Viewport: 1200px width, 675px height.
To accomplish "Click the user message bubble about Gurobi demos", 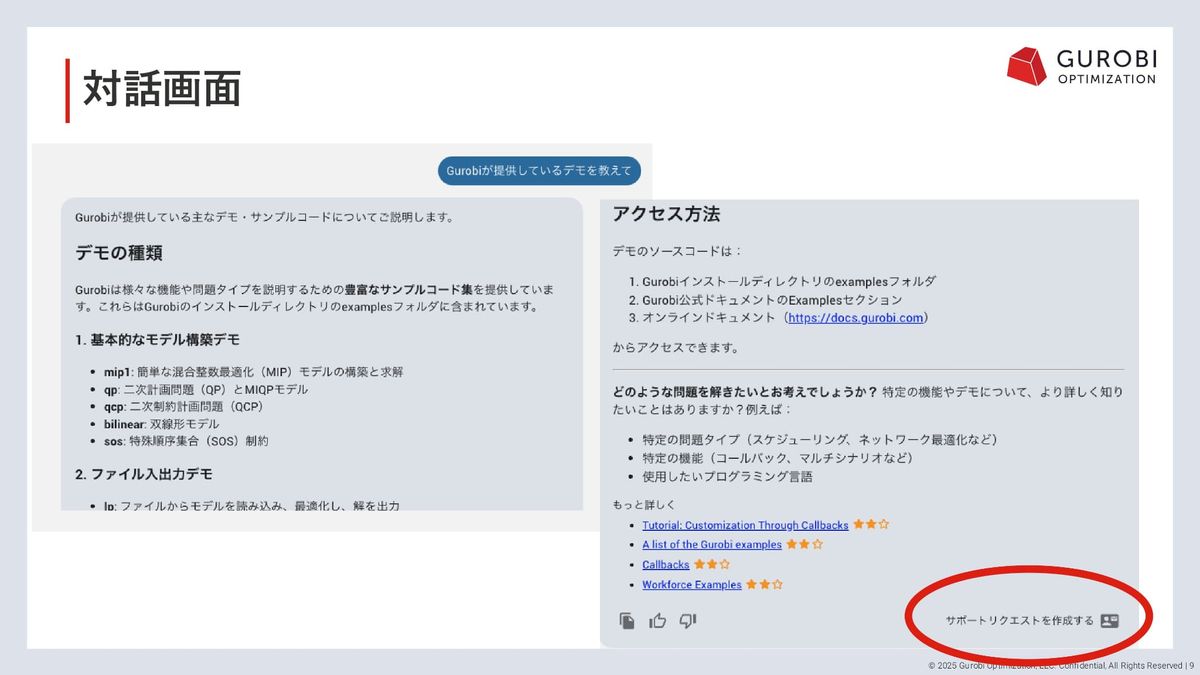I will pos(539,171).
